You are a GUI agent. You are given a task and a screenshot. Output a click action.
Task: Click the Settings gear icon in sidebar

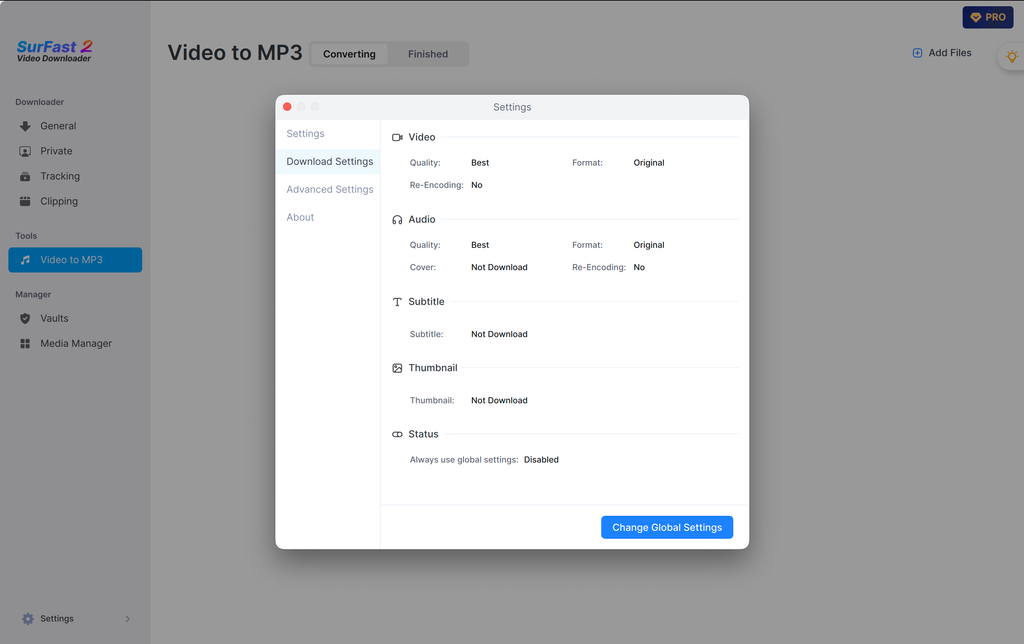click(27, 619)
